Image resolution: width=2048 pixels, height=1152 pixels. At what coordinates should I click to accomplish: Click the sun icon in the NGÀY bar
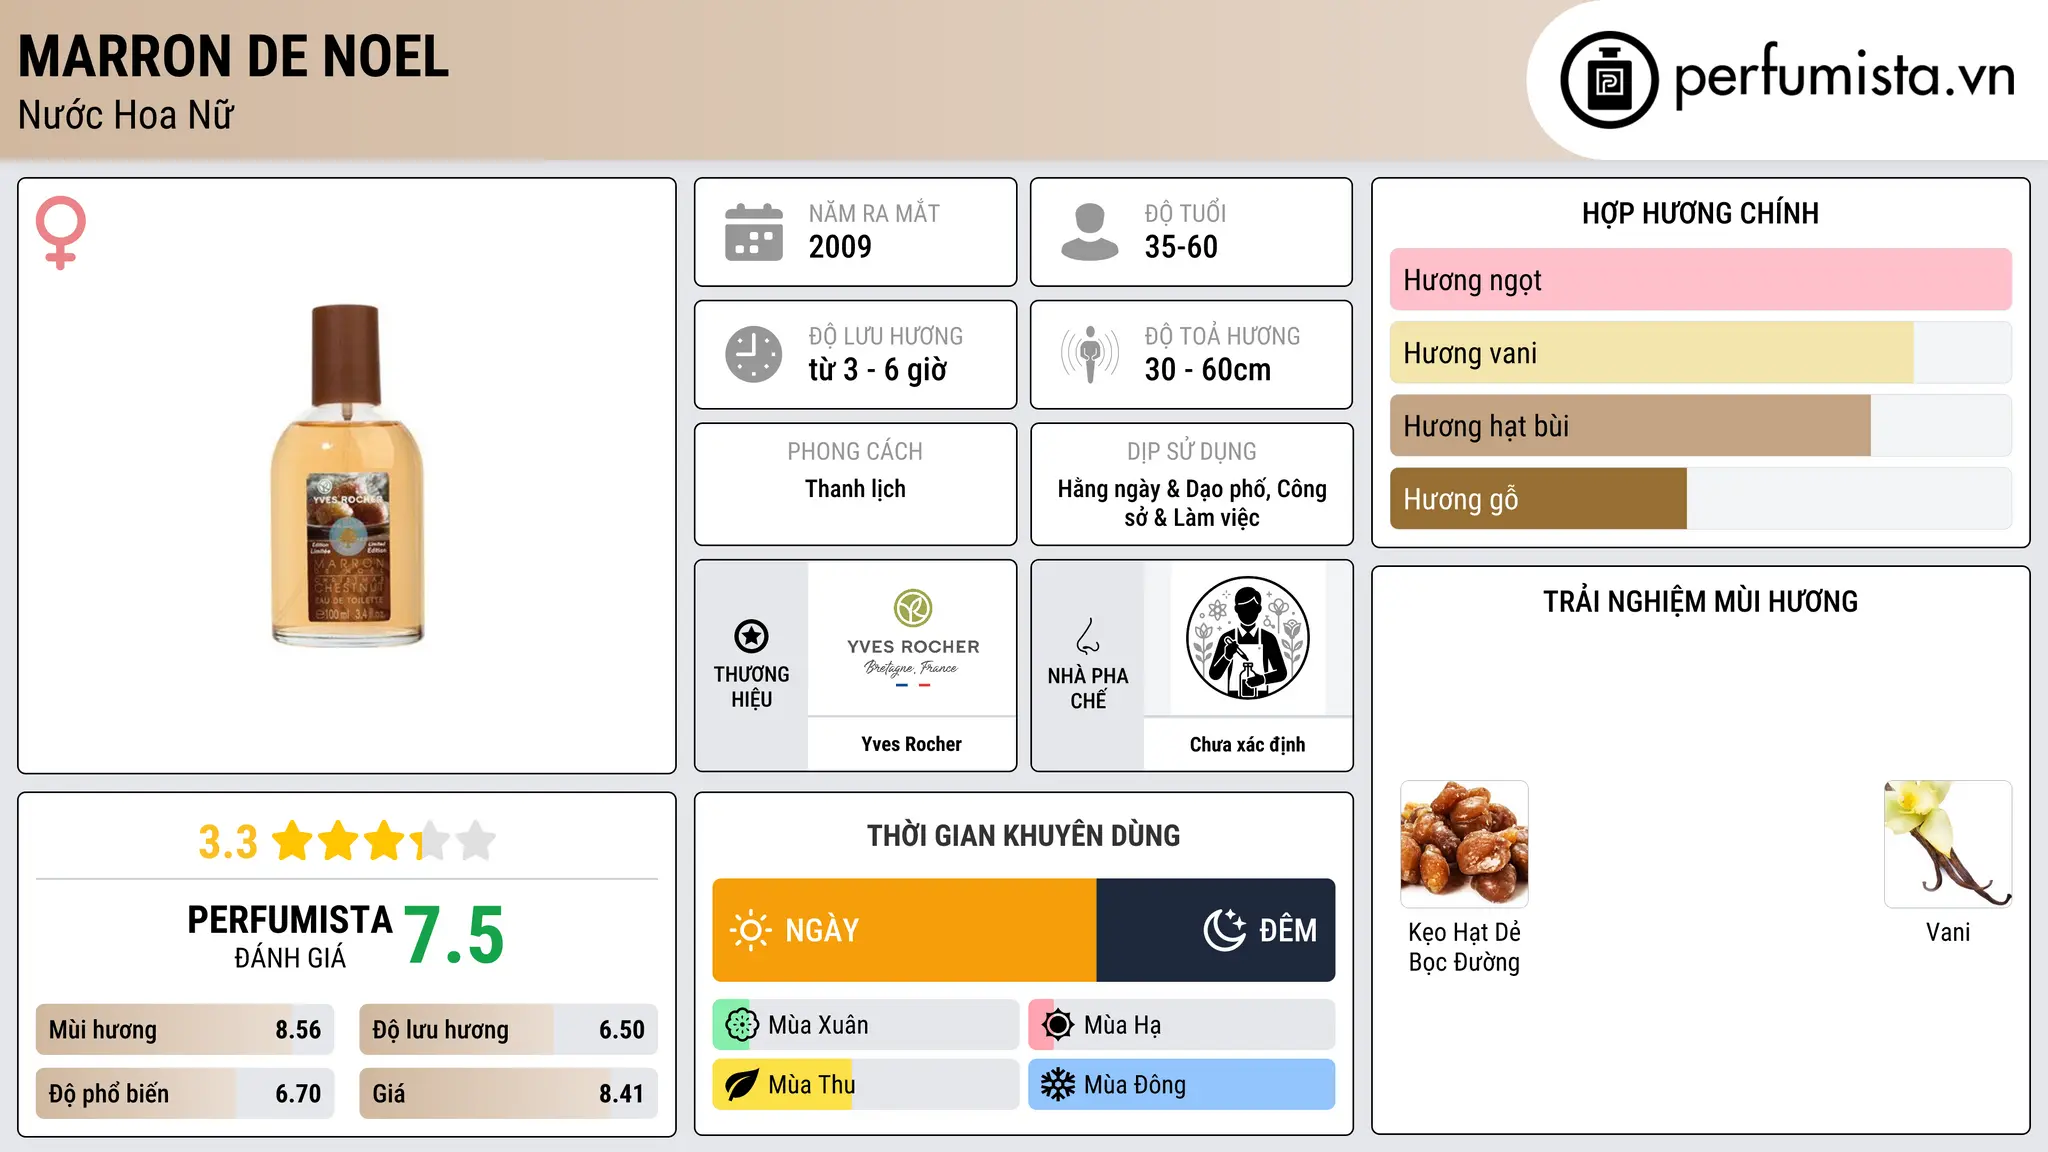point(751,930)
